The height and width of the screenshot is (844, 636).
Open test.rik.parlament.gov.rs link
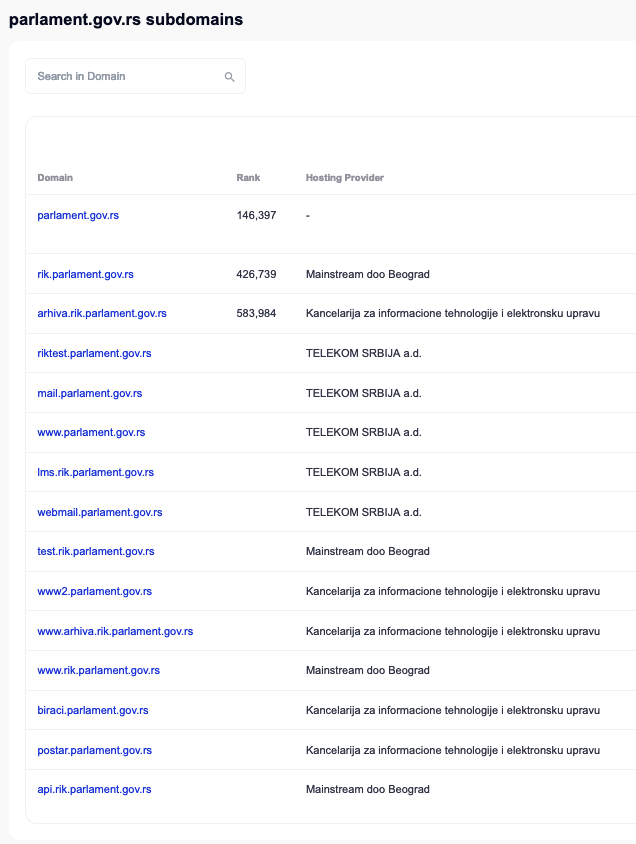pos(96,551)
